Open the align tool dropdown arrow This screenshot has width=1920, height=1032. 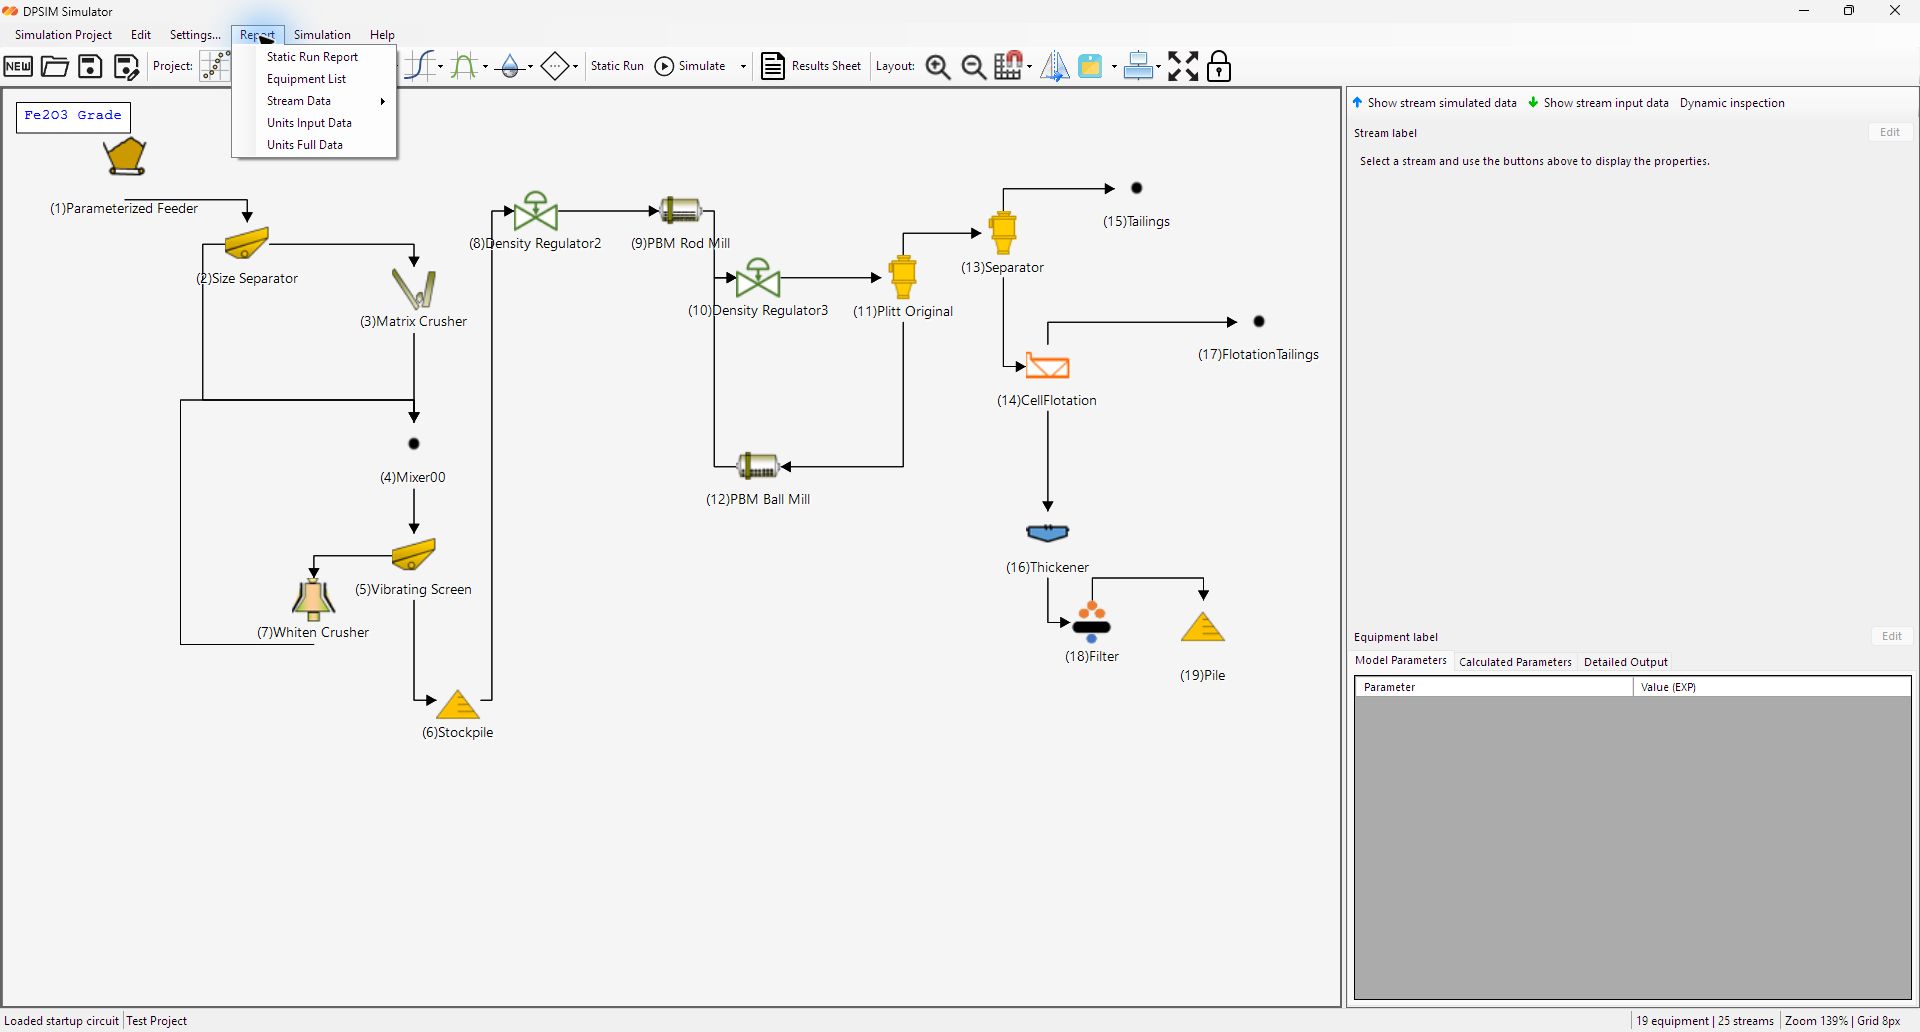(1158, 67)
